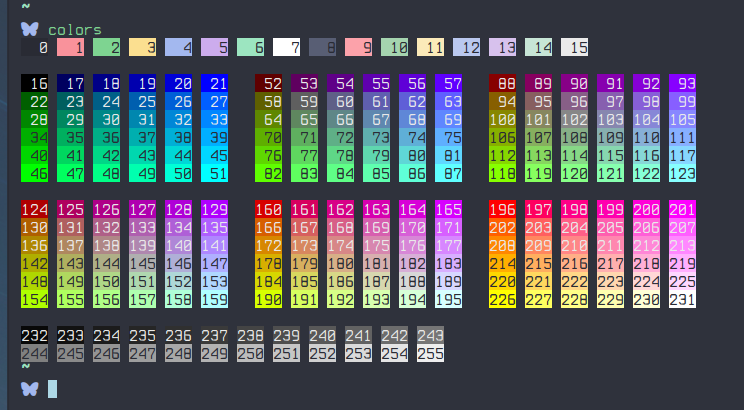This screenshot has height=410, width=744.
Task: Choose the lime green cell 82
Action: point(269,173)
